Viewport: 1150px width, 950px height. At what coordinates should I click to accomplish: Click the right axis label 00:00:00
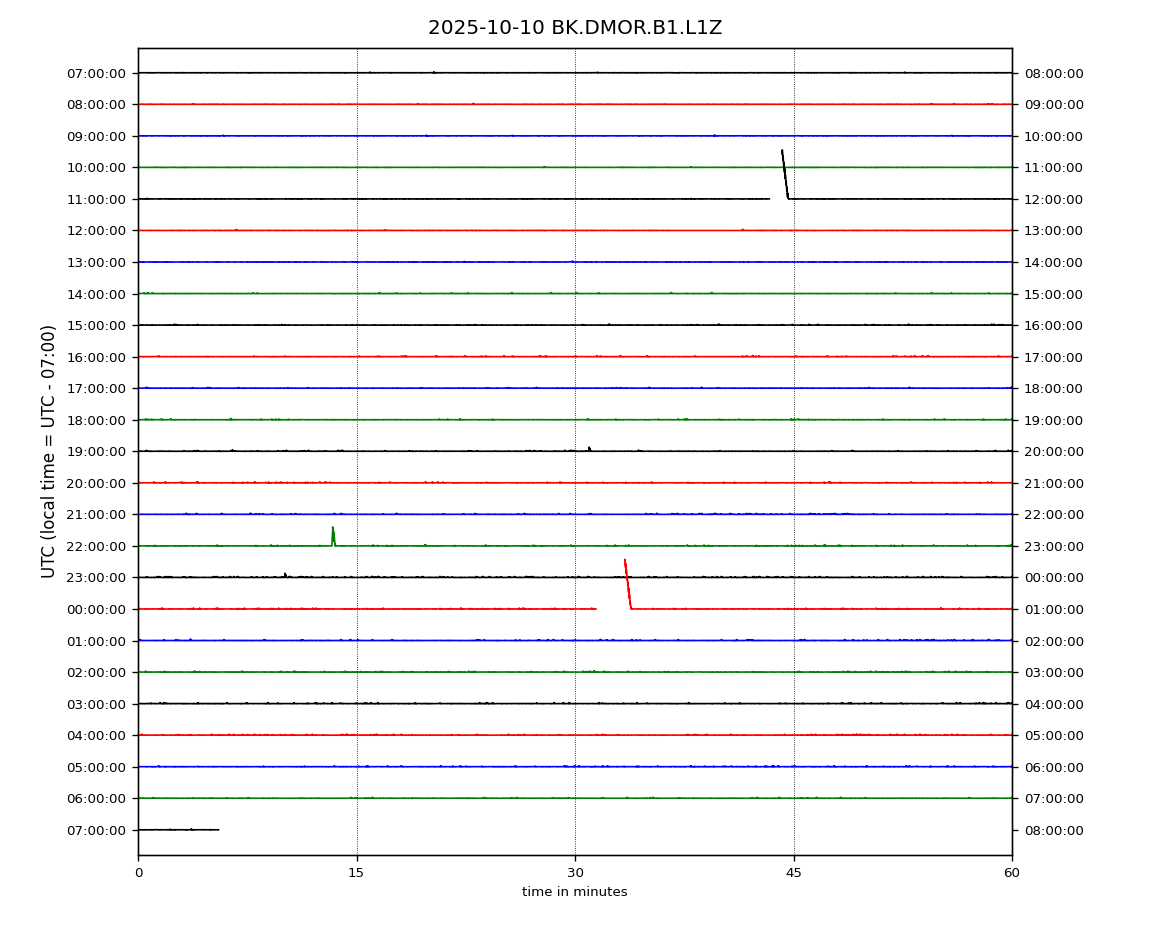tap(1053, 578)
